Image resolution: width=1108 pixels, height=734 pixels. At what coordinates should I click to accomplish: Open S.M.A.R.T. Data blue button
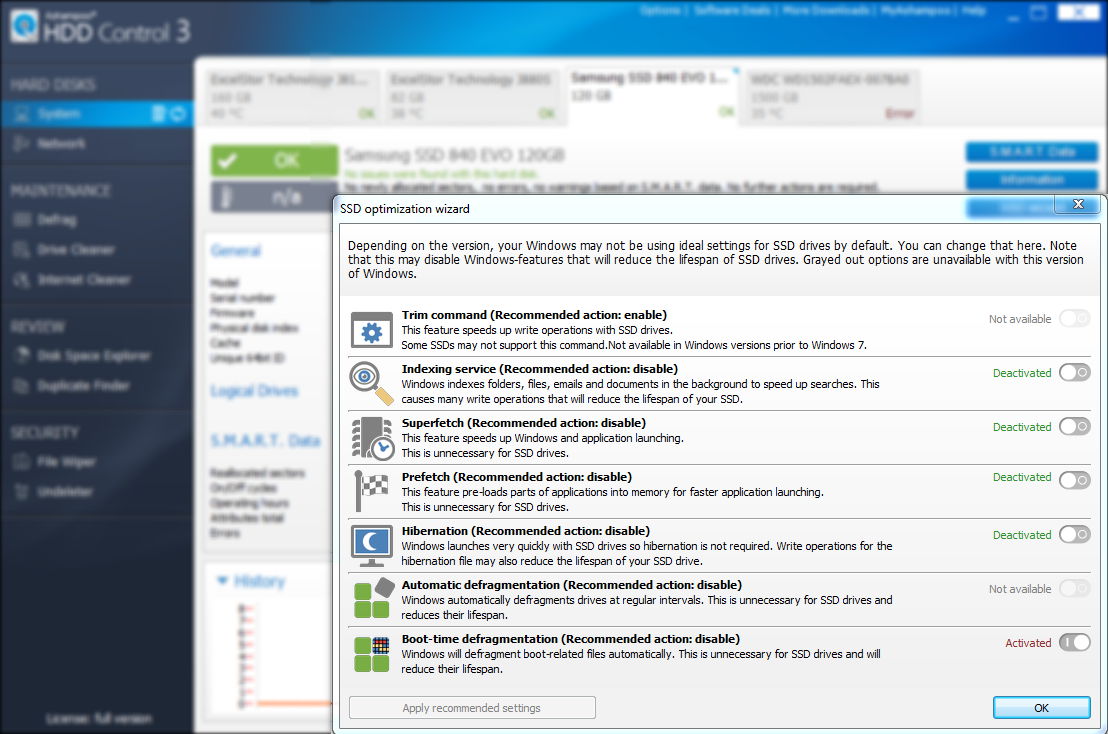(1032, 152)
